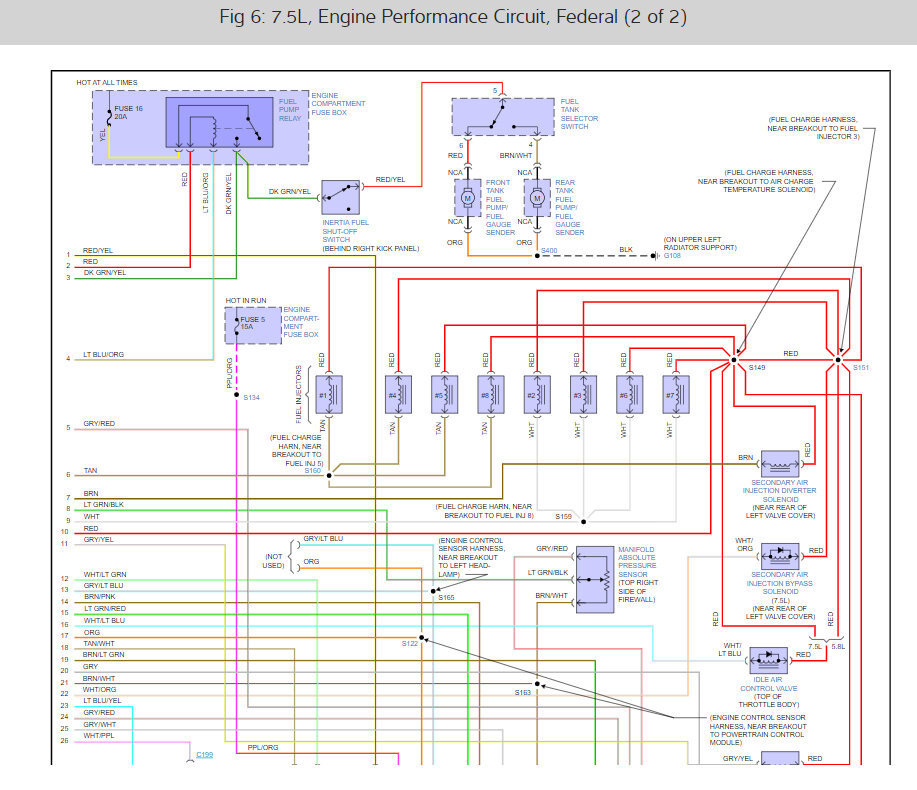
Task: Click the 'GRY/WHT' wire label on line 25
Action: pos(99,725)
